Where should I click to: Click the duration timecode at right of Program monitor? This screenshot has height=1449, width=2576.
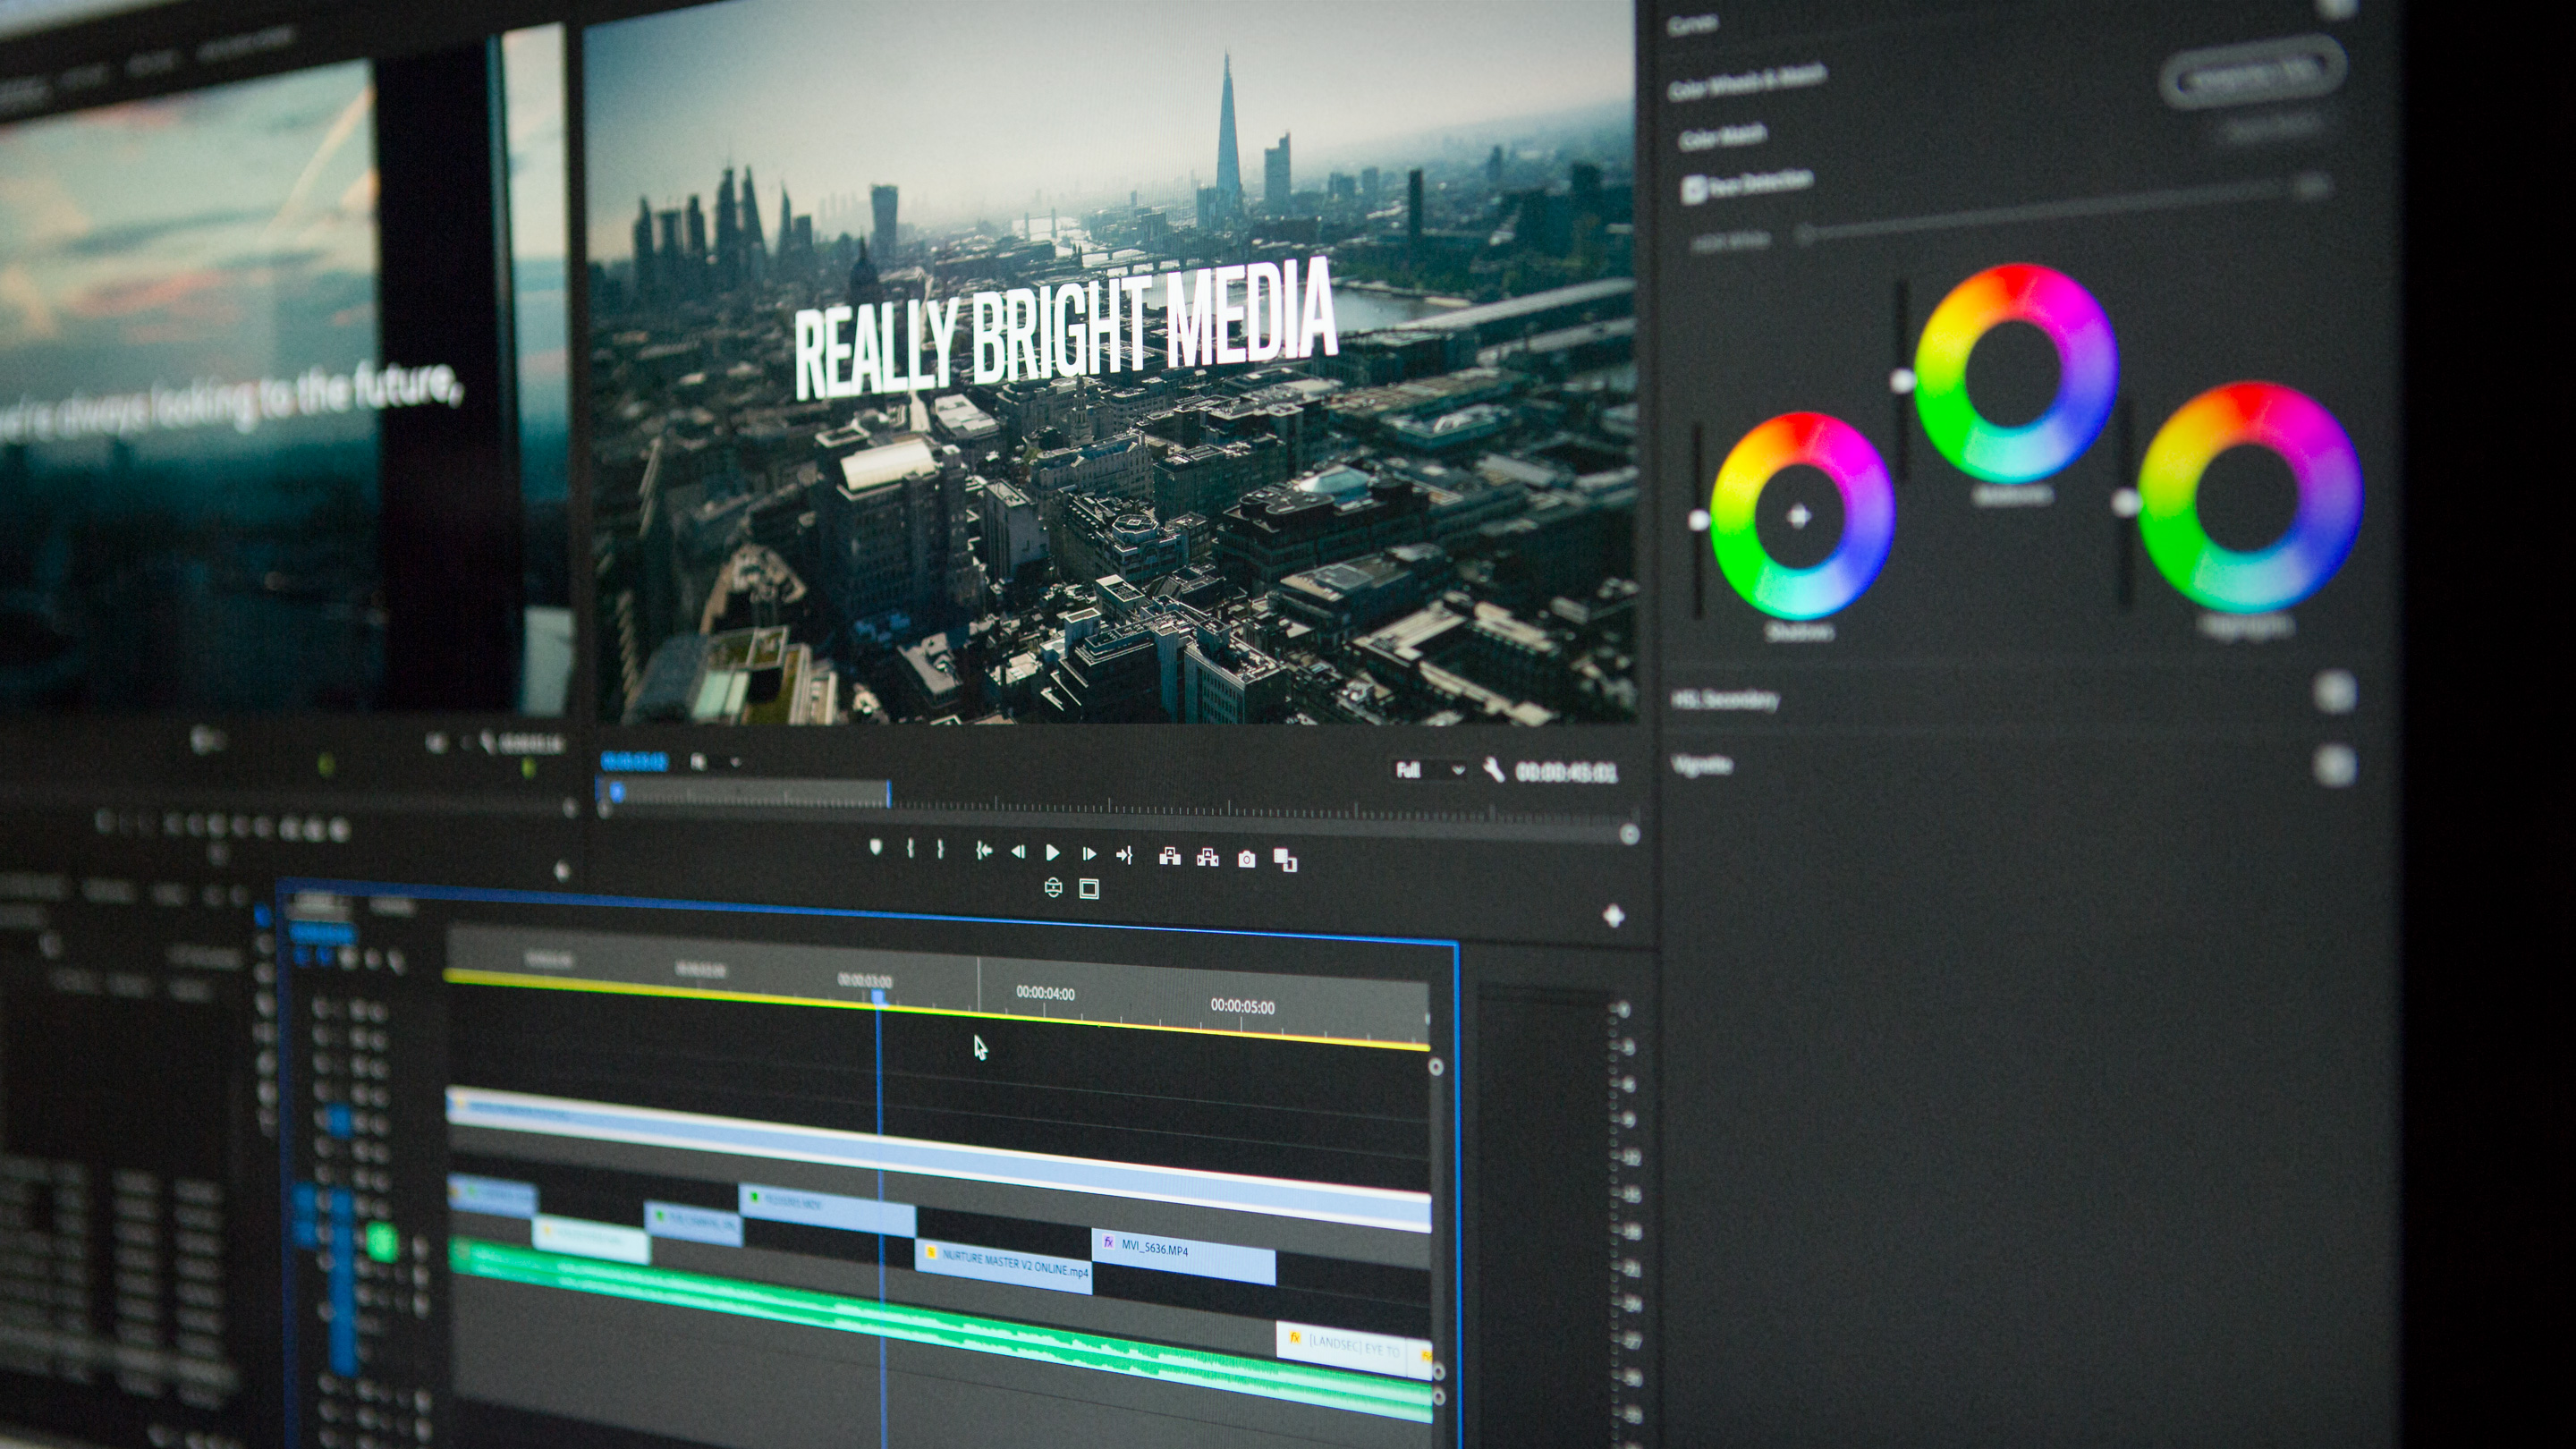click(x=1565, y=772)
